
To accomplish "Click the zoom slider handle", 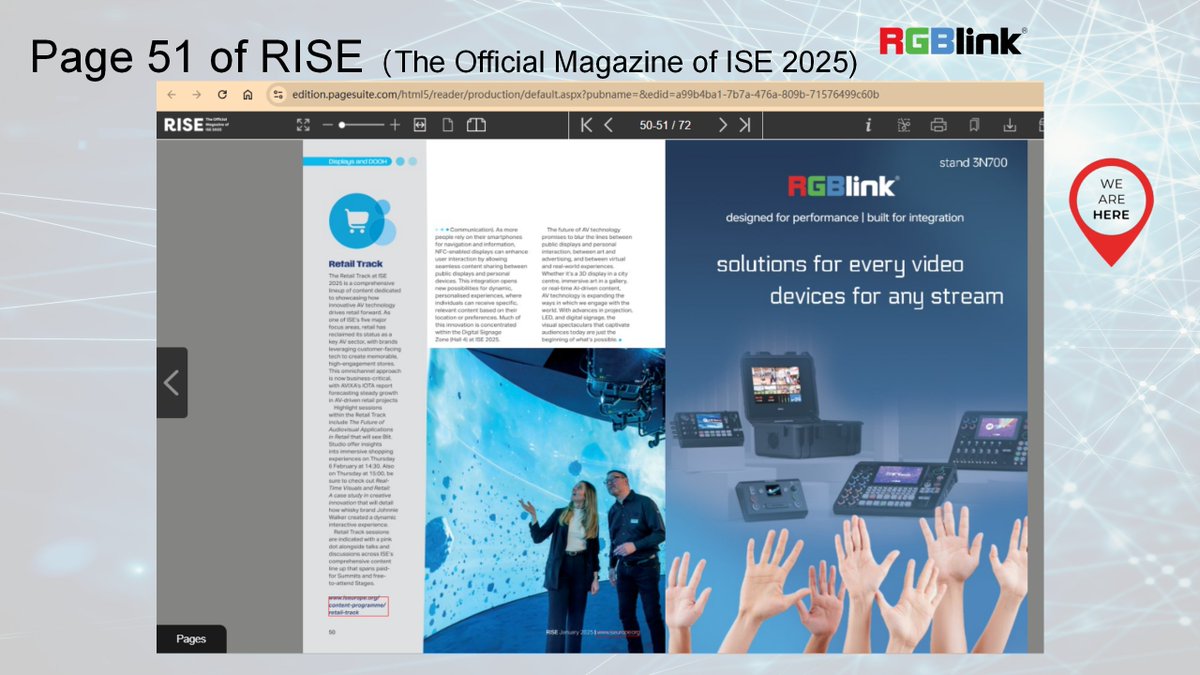I will click(342, 125).
